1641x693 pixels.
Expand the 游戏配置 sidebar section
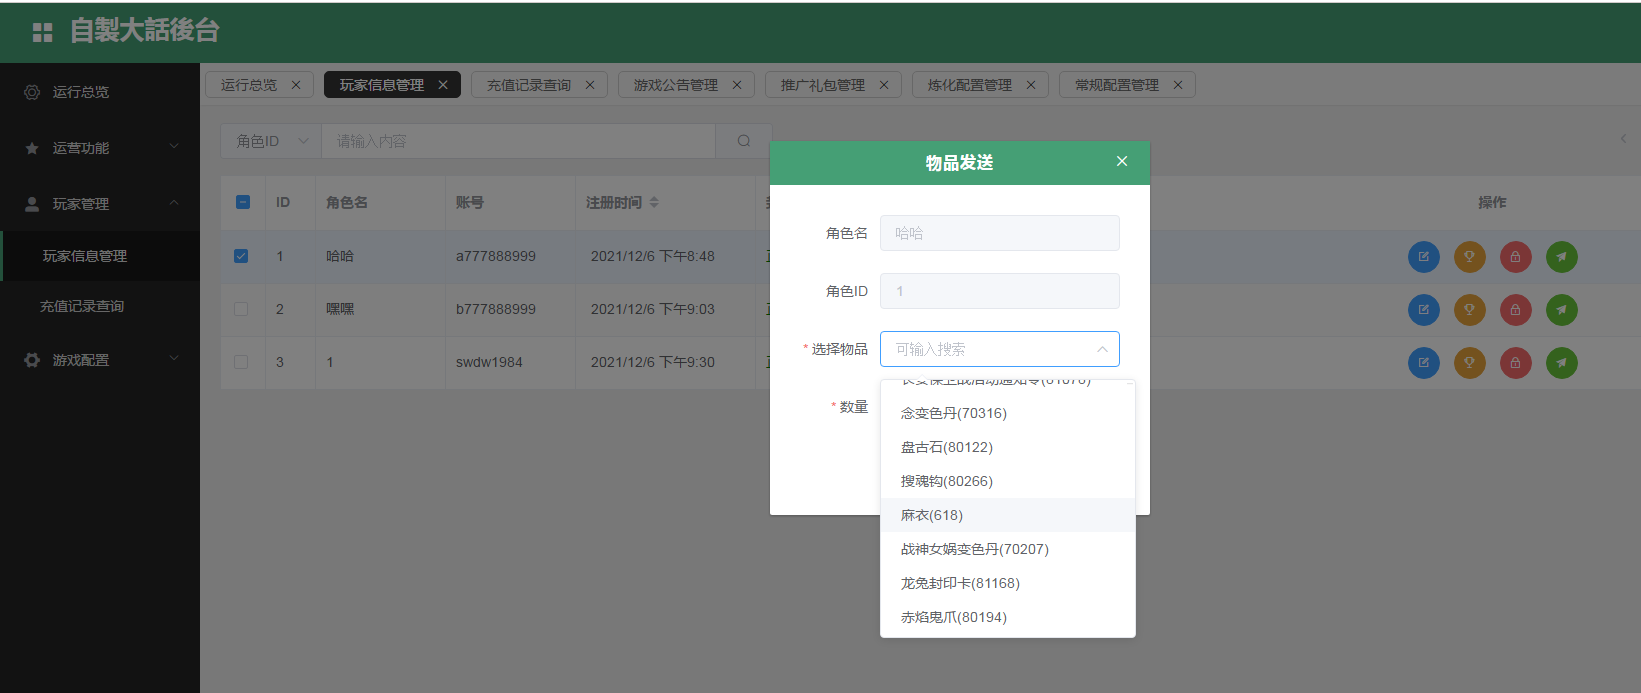[x=100, y=360]
